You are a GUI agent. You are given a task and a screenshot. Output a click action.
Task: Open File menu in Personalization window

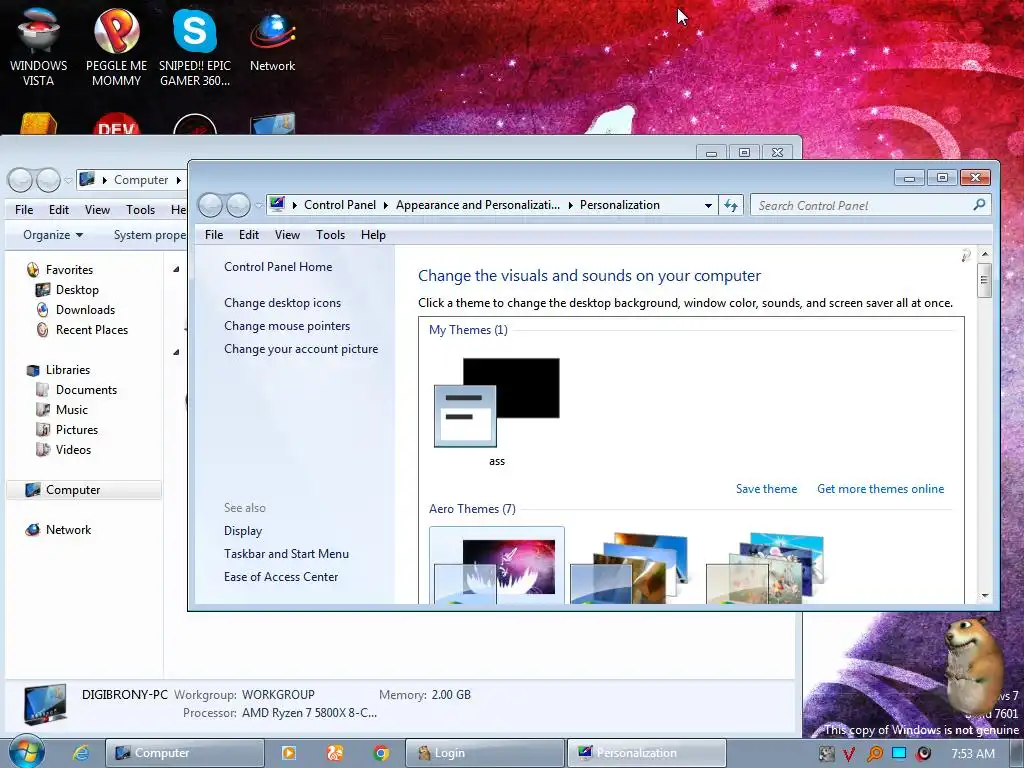214,235
